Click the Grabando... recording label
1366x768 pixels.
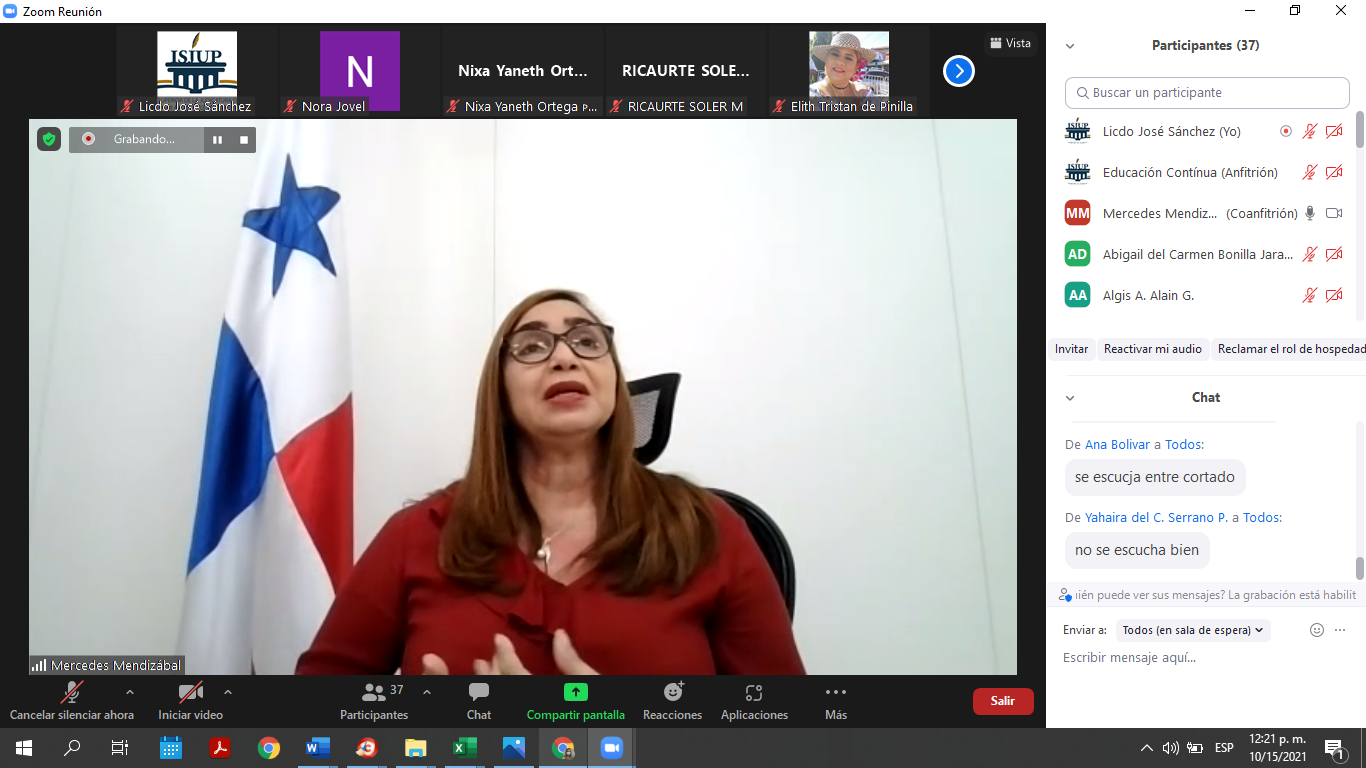(x=144, y=140)
